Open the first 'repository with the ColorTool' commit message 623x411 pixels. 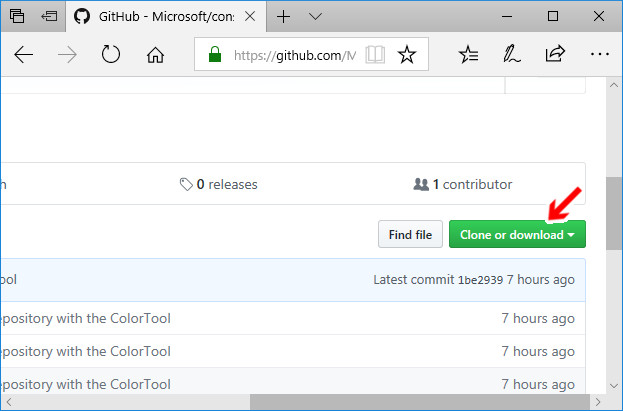tap(85, 318)
